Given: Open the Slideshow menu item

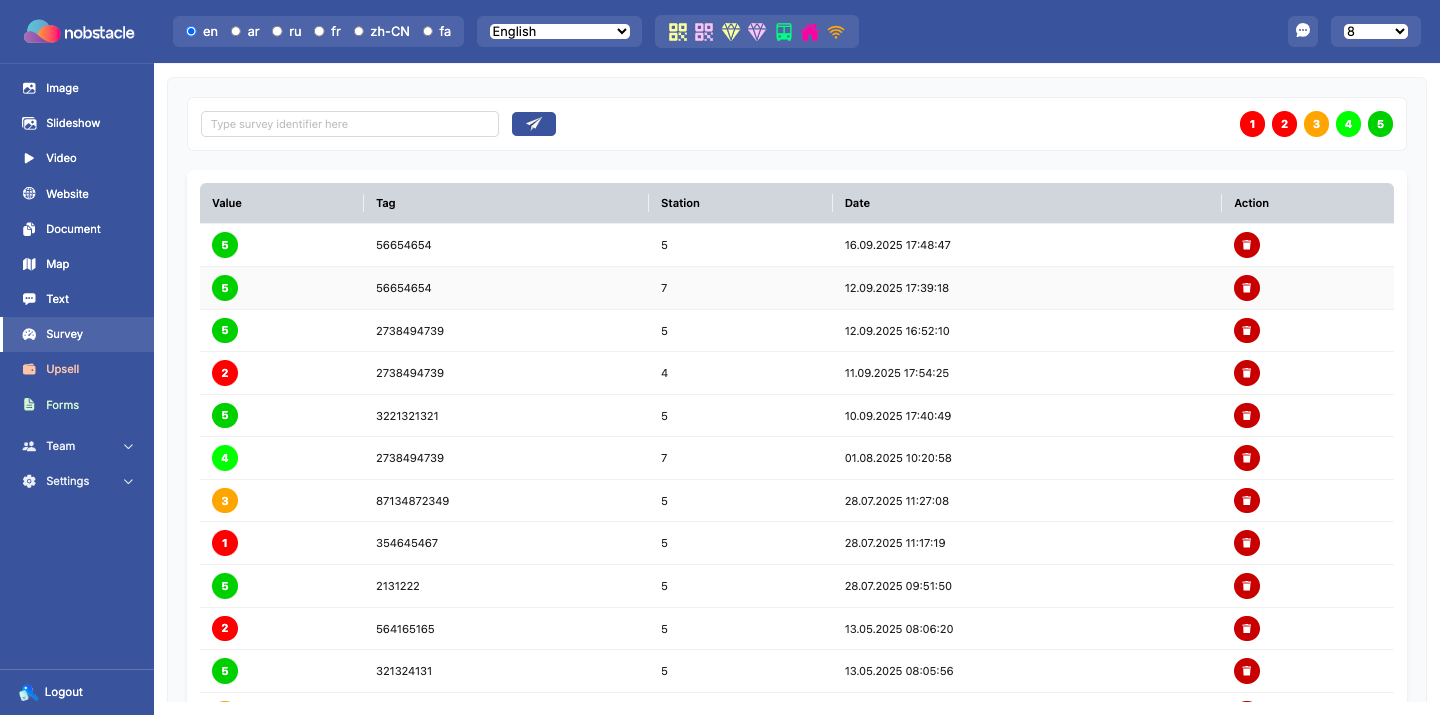Looking at the screenshot, I should click(73, 123).
